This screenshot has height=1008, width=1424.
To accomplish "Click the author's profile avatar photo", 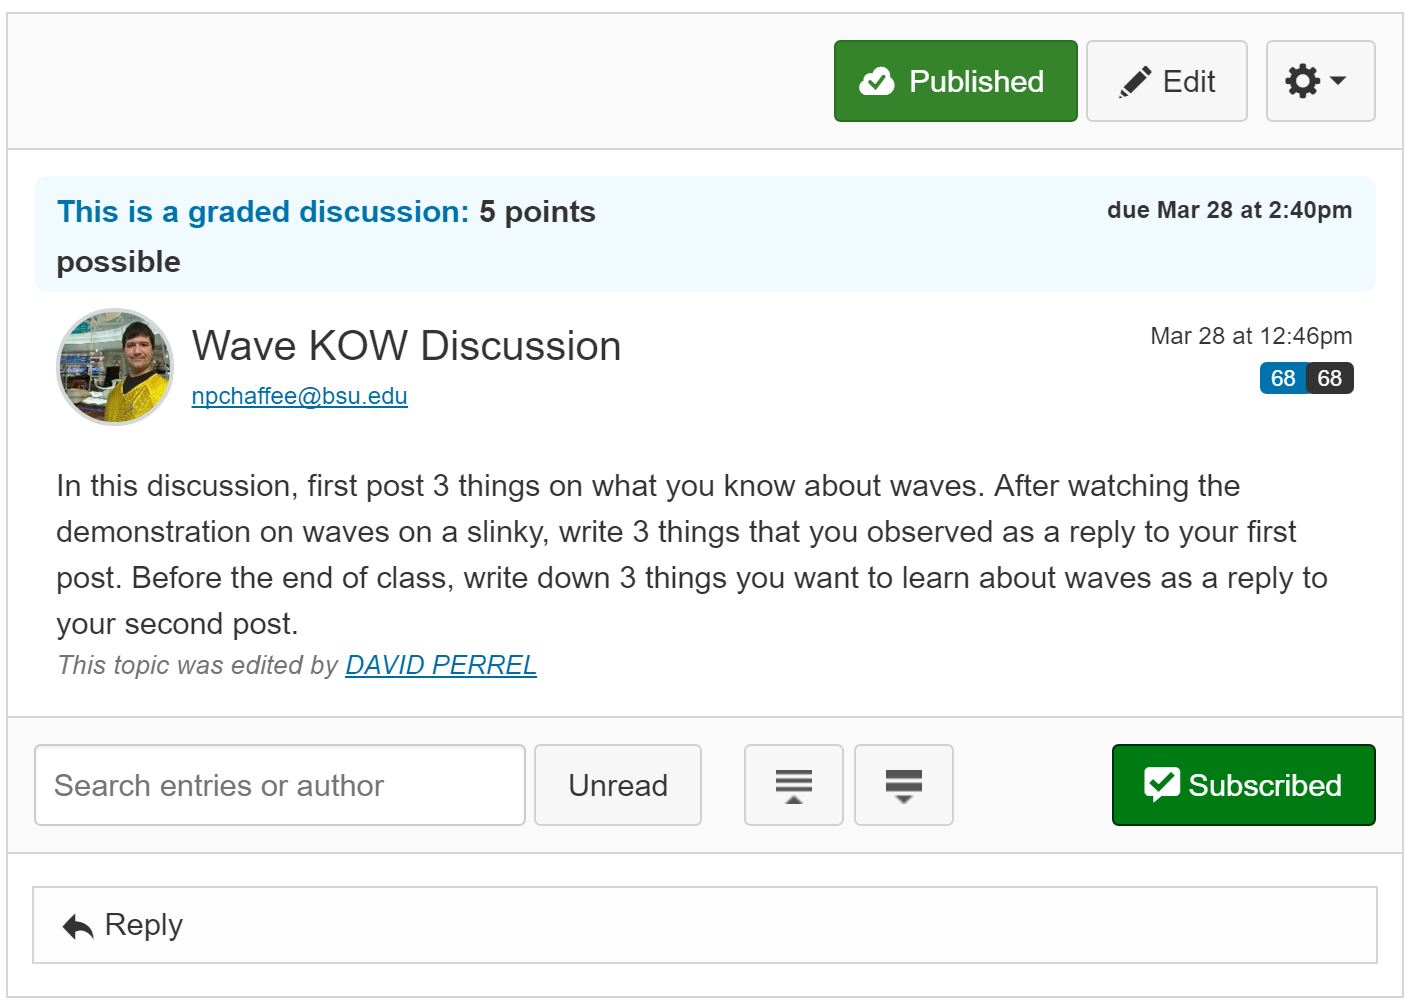I will click(115, 366).
